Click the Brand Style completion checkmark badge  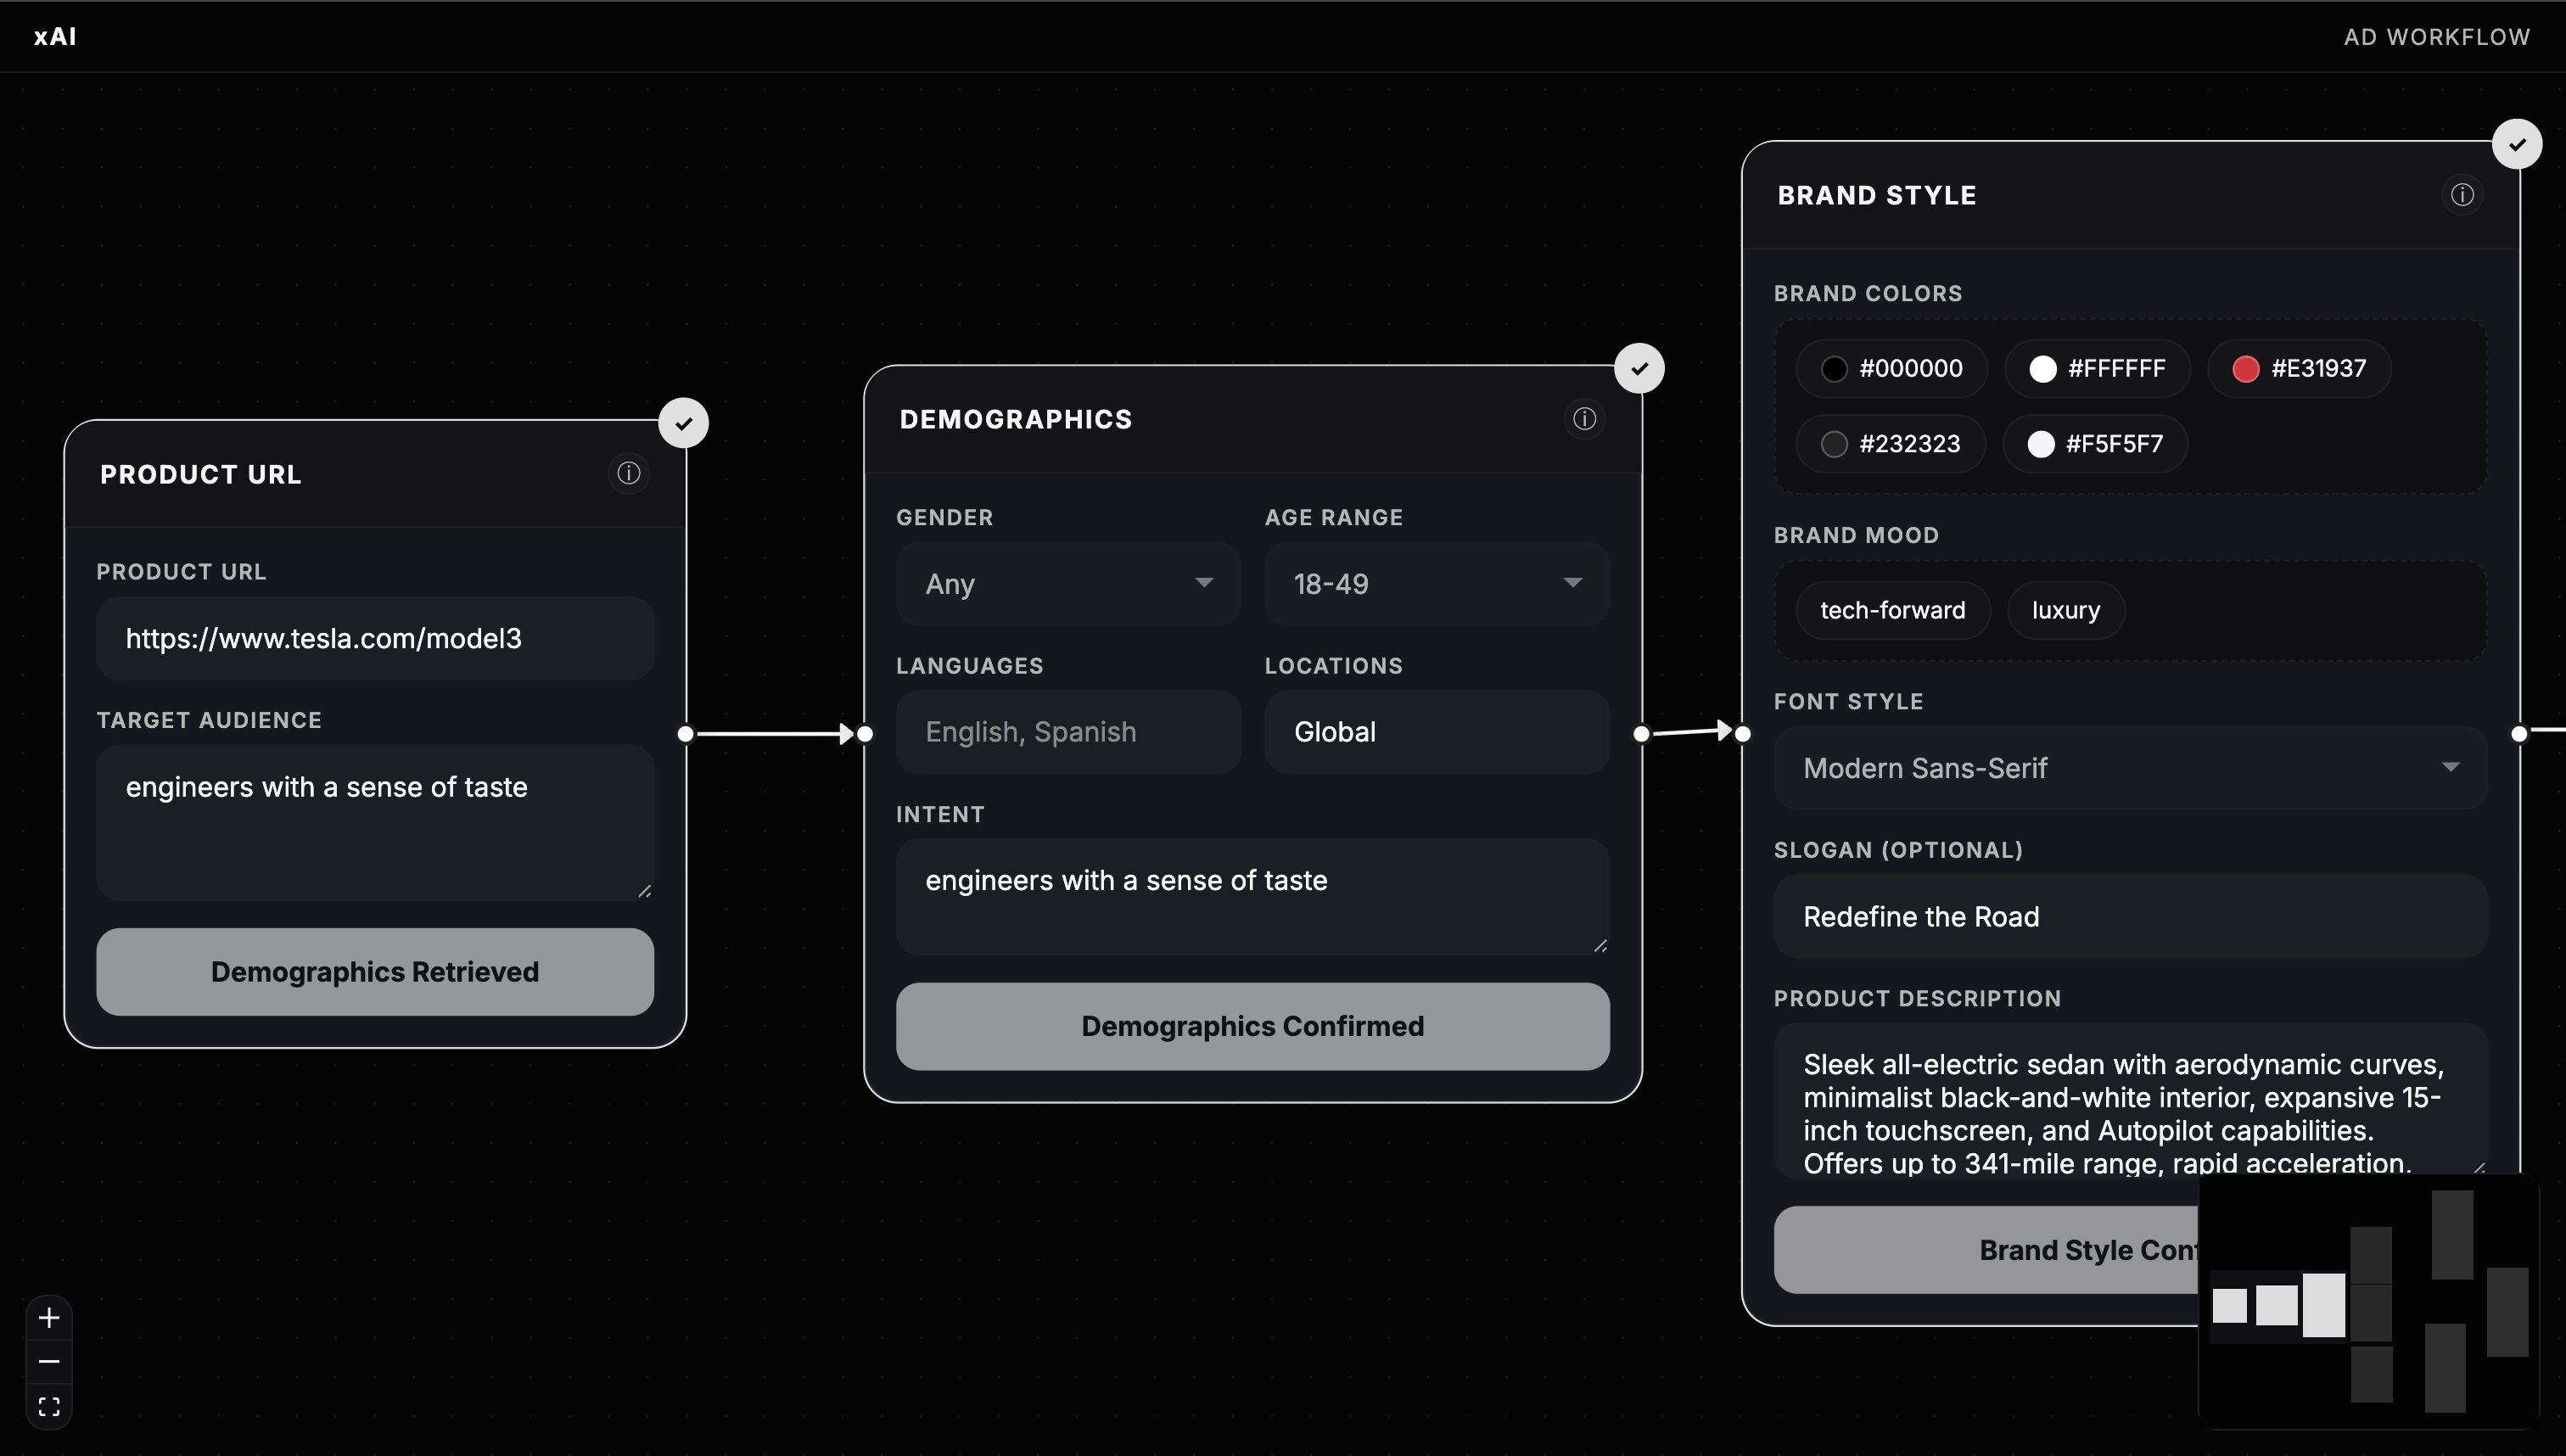click(2517, 145)
